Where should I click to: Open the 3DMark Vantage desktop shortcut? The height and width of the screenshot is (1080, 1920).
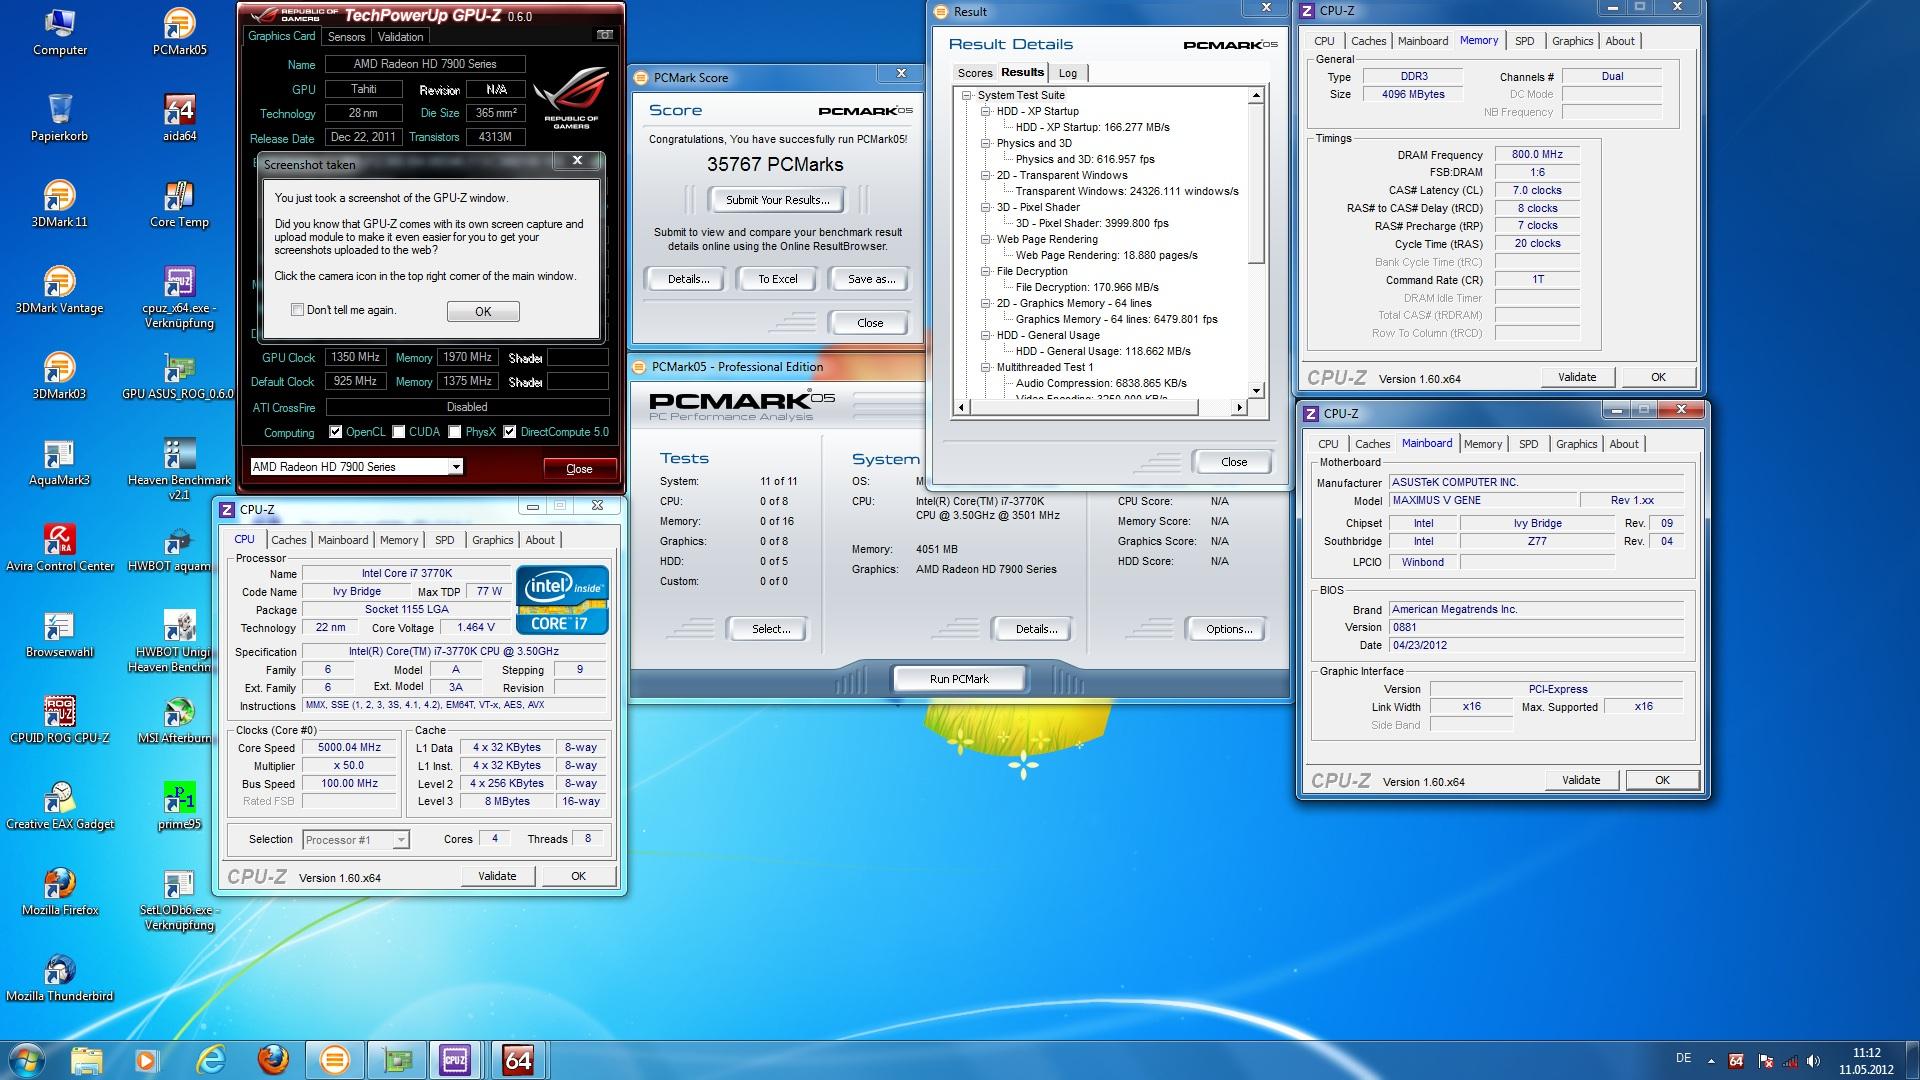tap(60, 290)
